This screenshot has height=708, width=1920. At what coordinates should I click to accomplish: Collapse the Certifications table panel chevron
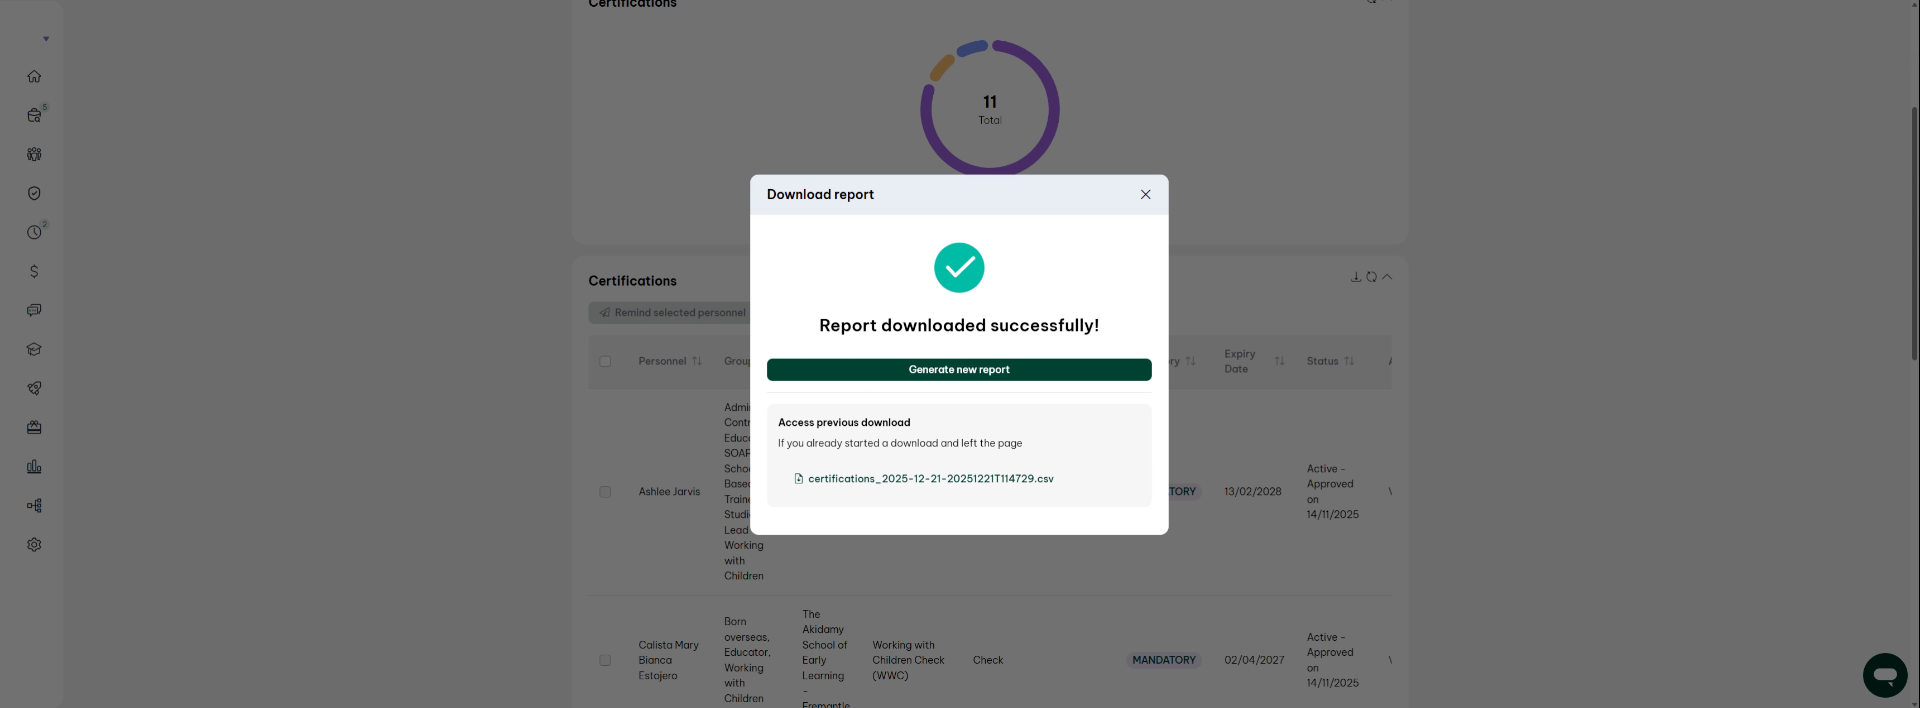[1387, 277]
